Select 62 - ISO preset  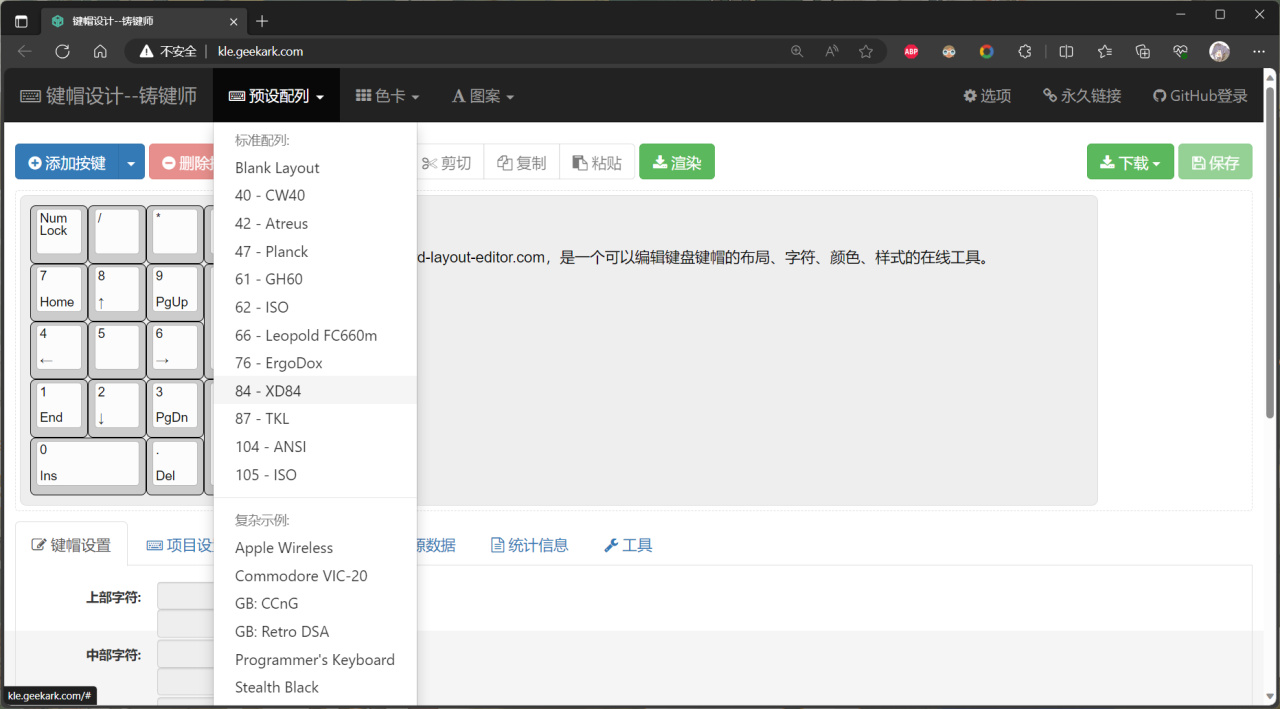coord(315,307)
